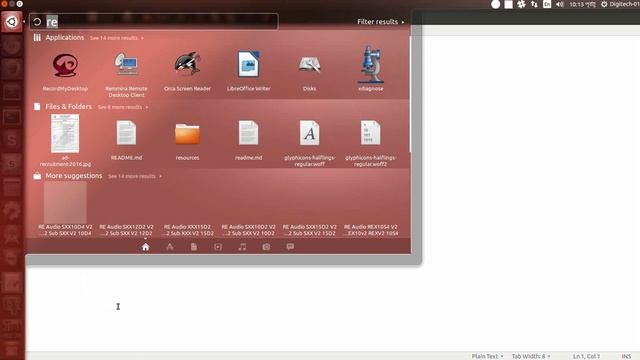Open glyphicons-halflings-regular.woff2 file

click(371, 143)
